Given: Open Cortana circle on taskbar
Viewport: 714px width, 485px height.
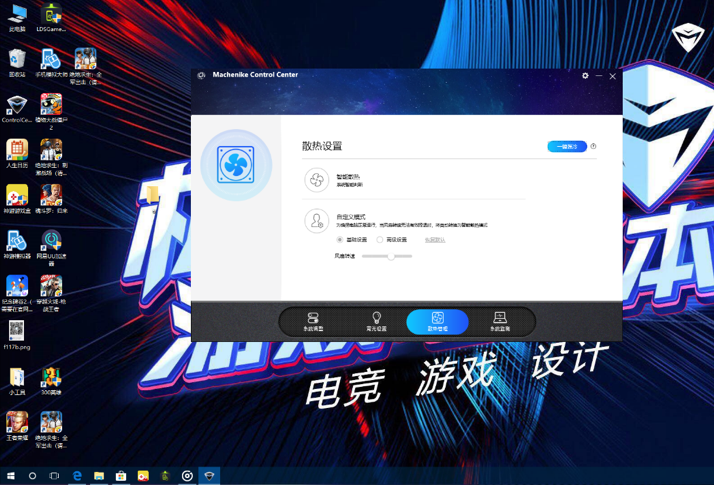Looking at the screenshot, I should [x=32, y=476].
